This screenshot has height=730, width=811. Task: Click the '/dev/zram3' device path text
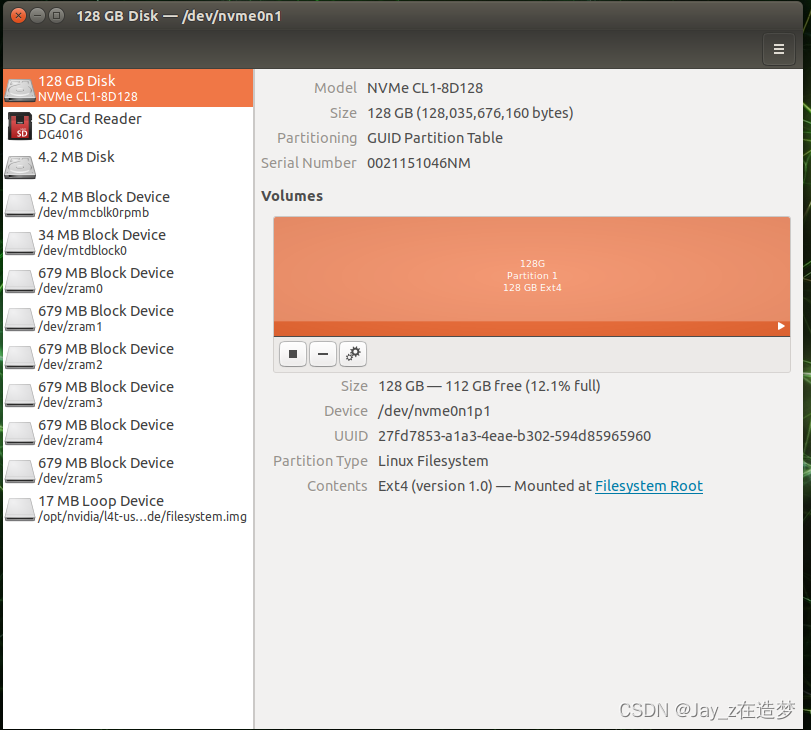click(x=70, y=403)
